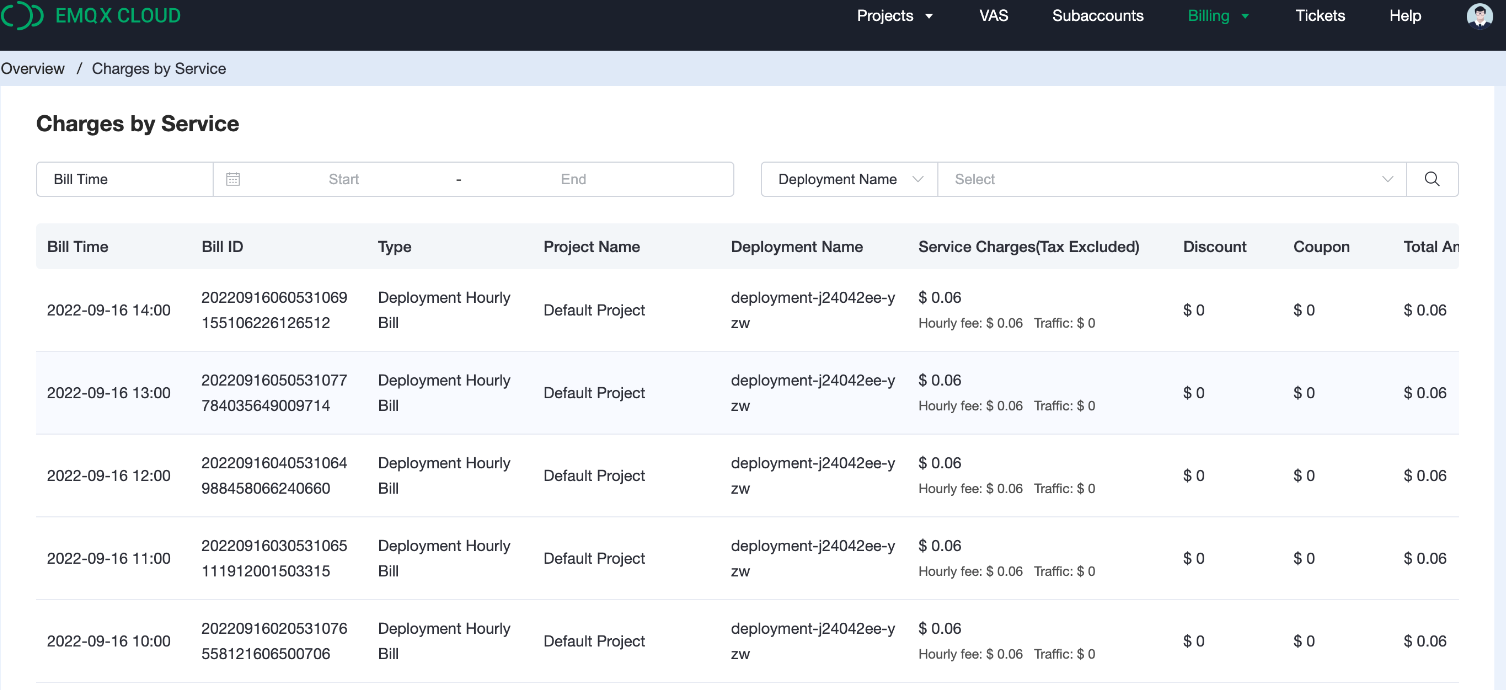Expand the Projects dropdown menu
1506x690 pixels.
coord(894,16)
